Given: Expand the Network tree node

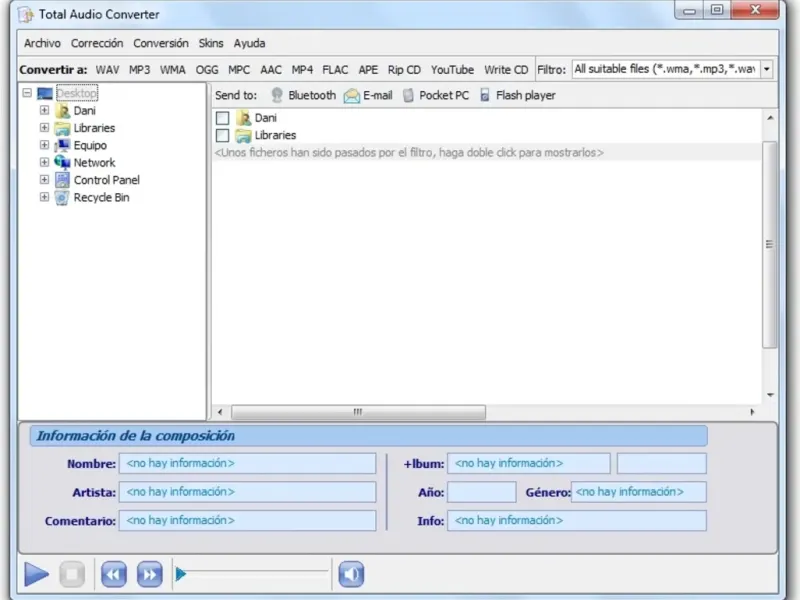Looking at the screenshot, I should pos(44,162).
